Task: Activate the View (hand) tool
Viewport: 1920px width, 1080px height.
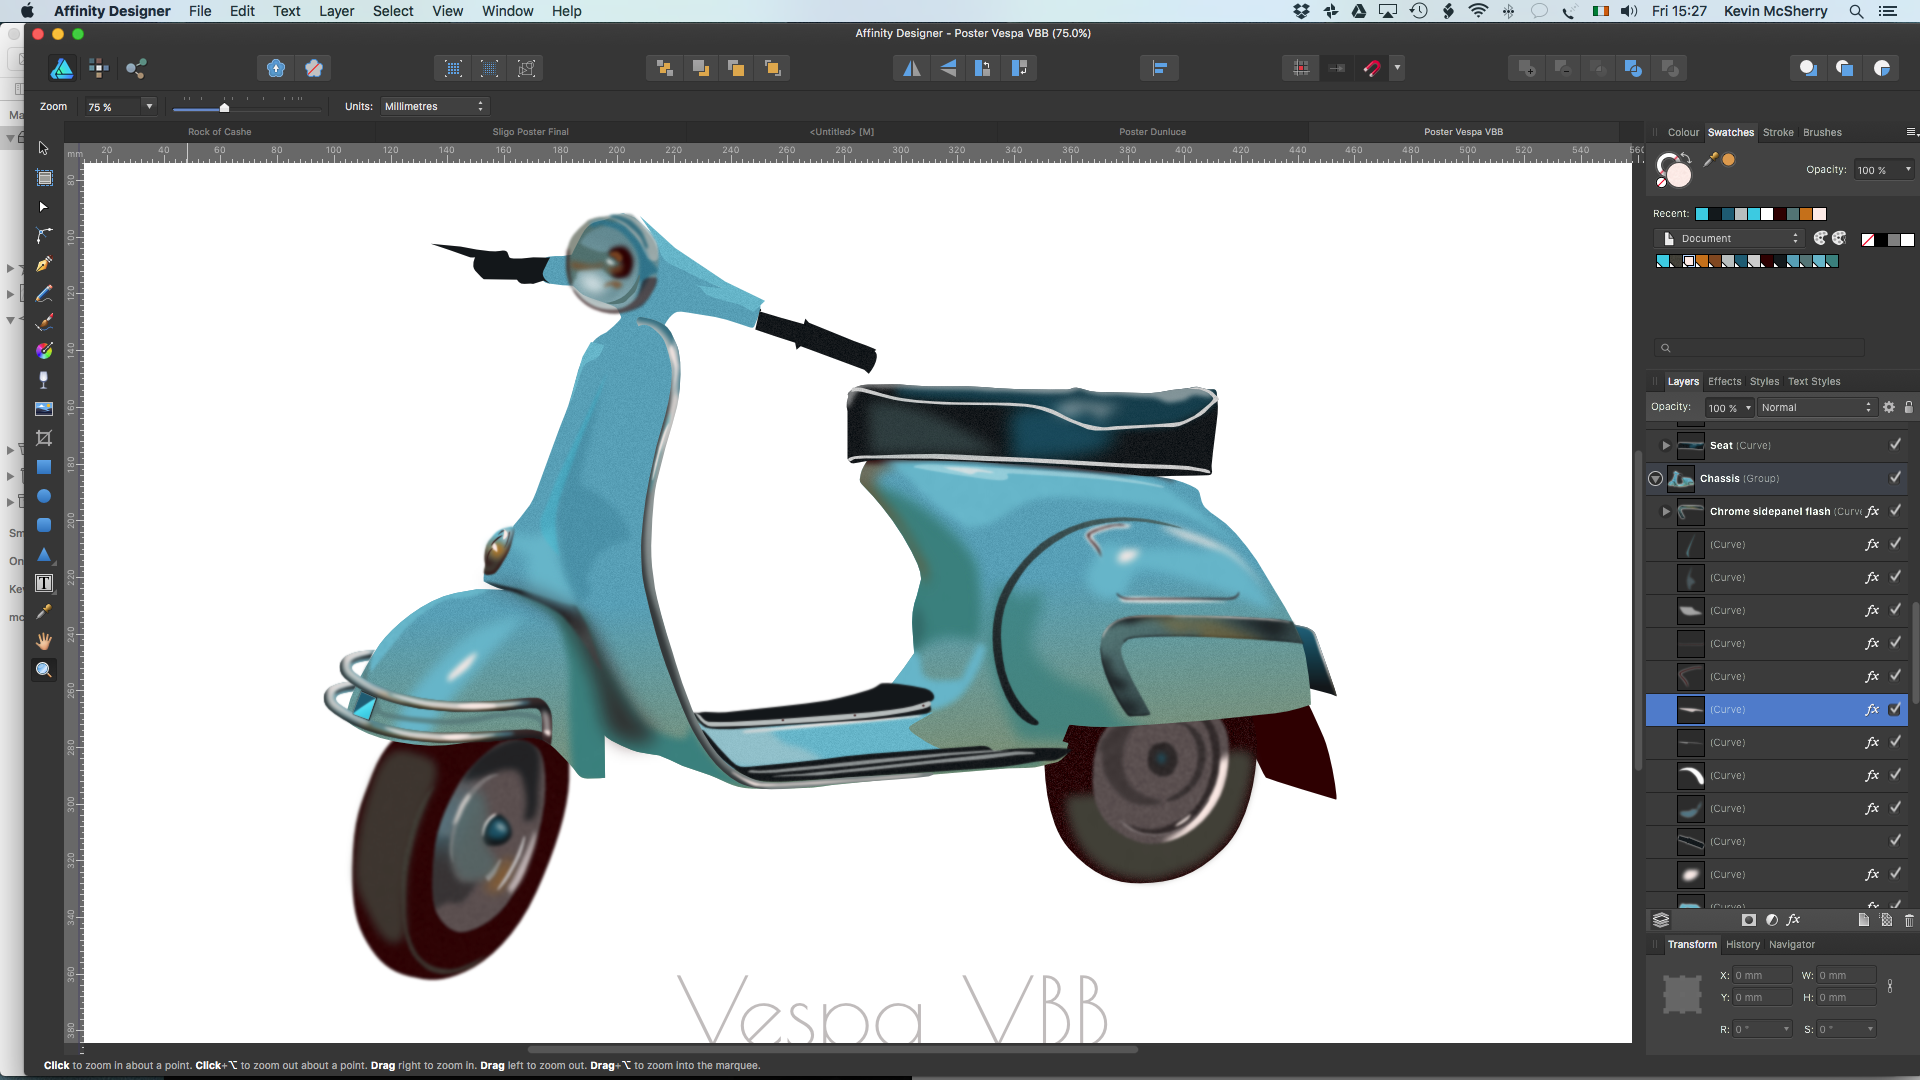Action: 44,641
